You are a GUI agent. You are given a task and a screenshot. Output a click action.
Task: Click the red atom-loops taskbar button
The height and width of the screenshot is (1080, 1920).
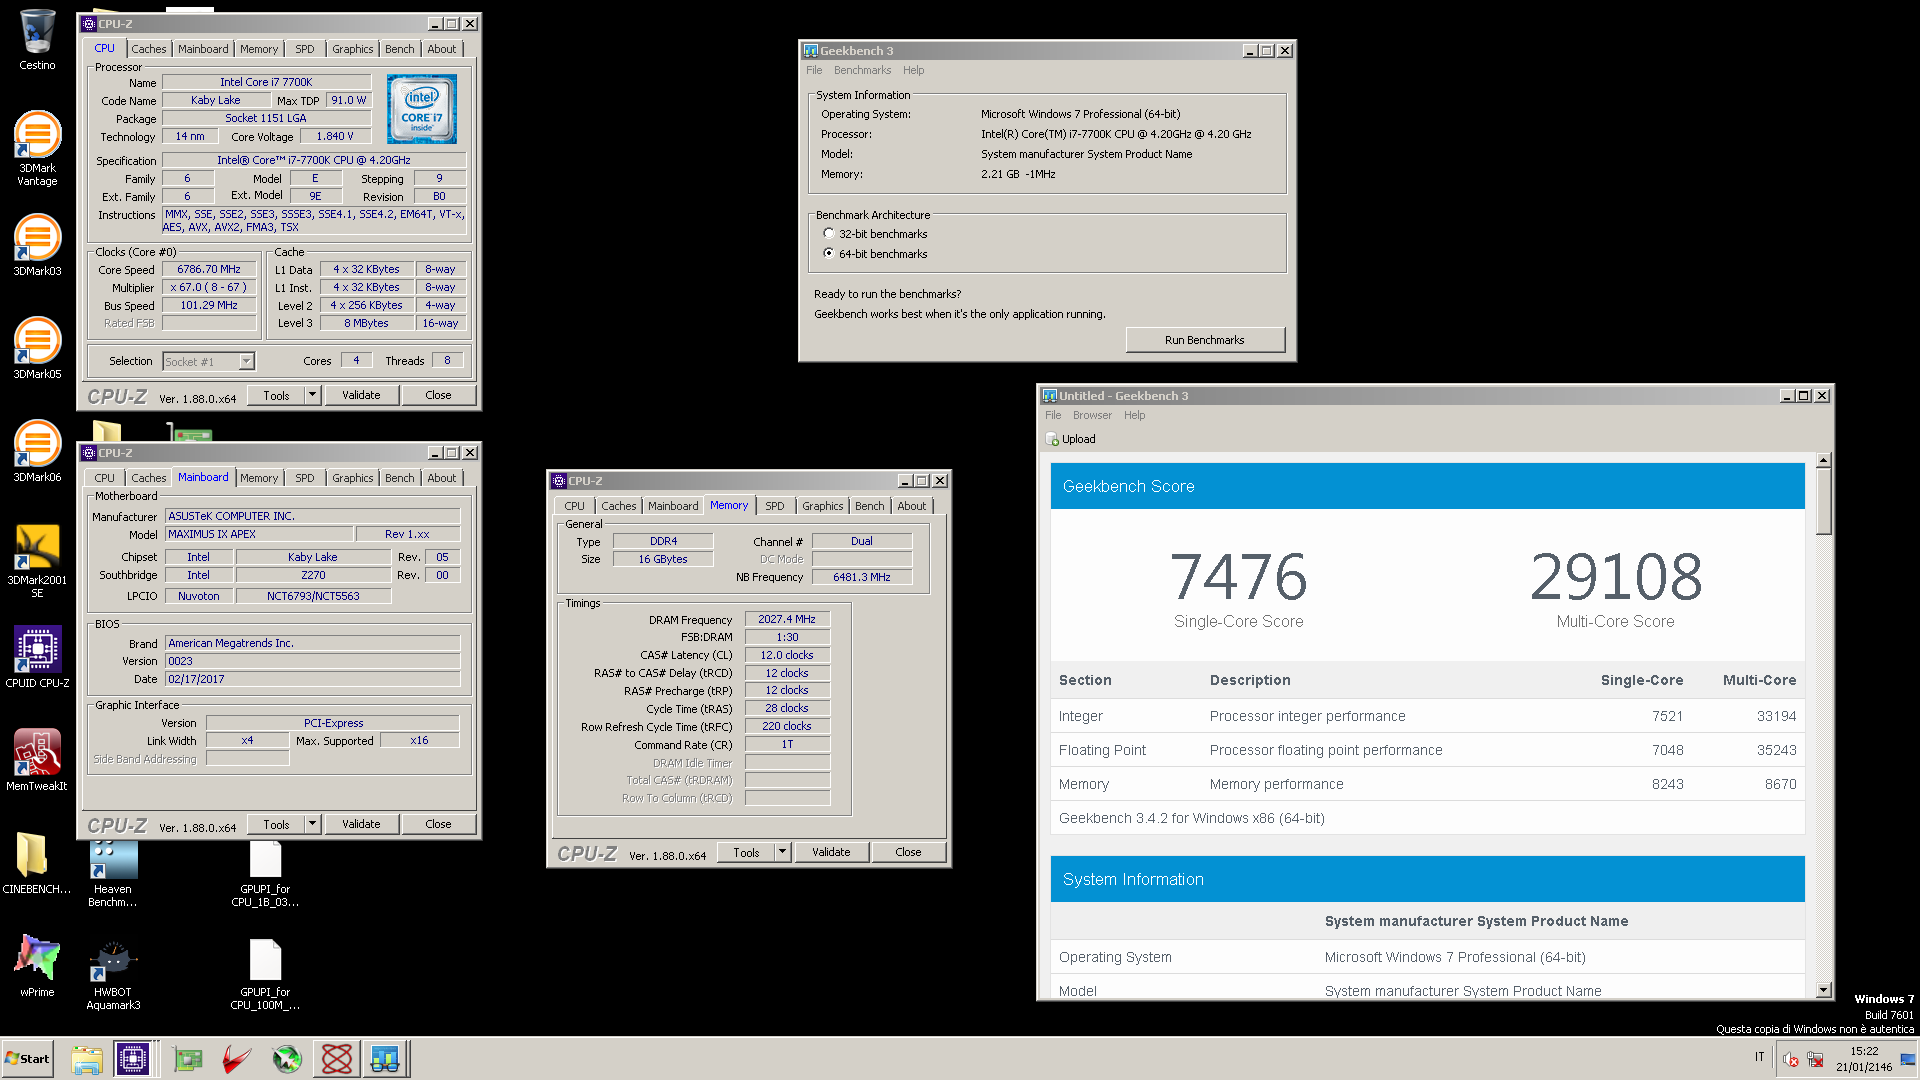point(337,1059)
